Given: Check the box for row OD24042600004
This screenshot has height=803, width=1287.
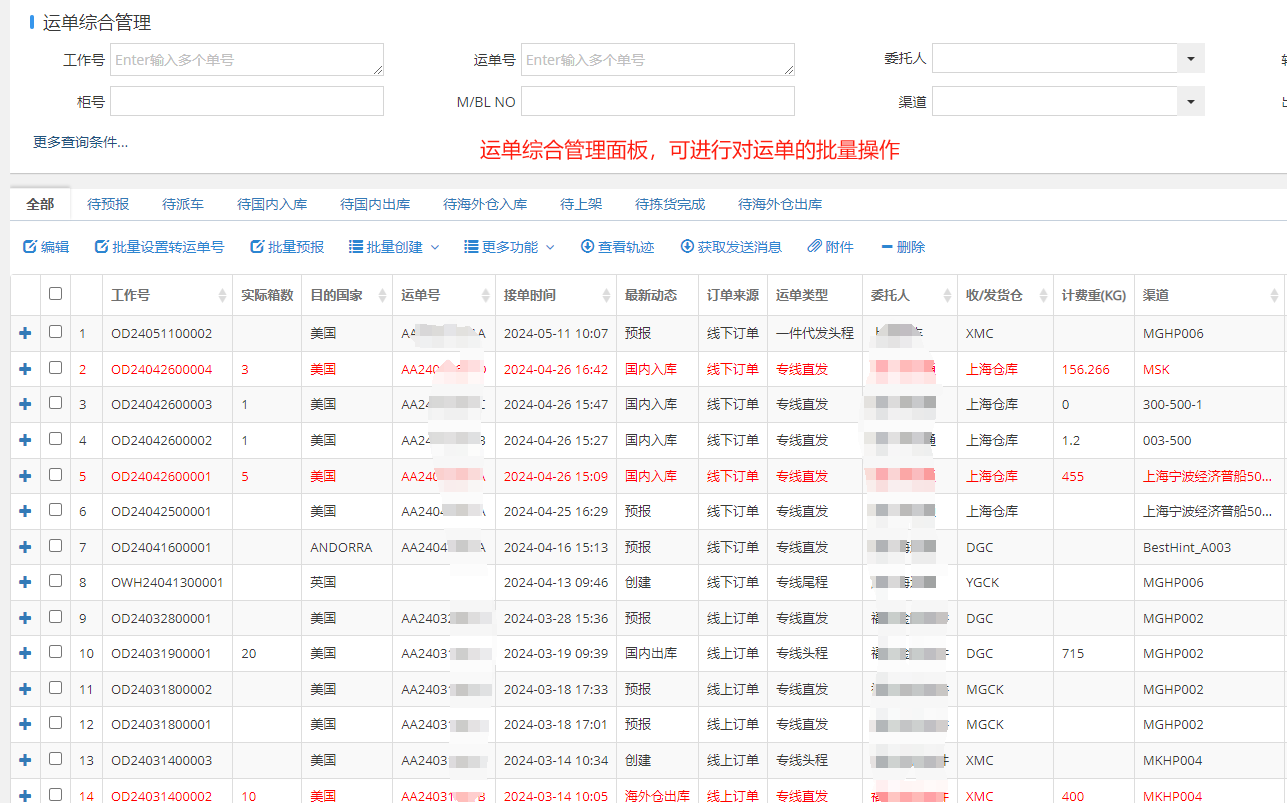Looking at the screenshot, I should click(56, 368).
